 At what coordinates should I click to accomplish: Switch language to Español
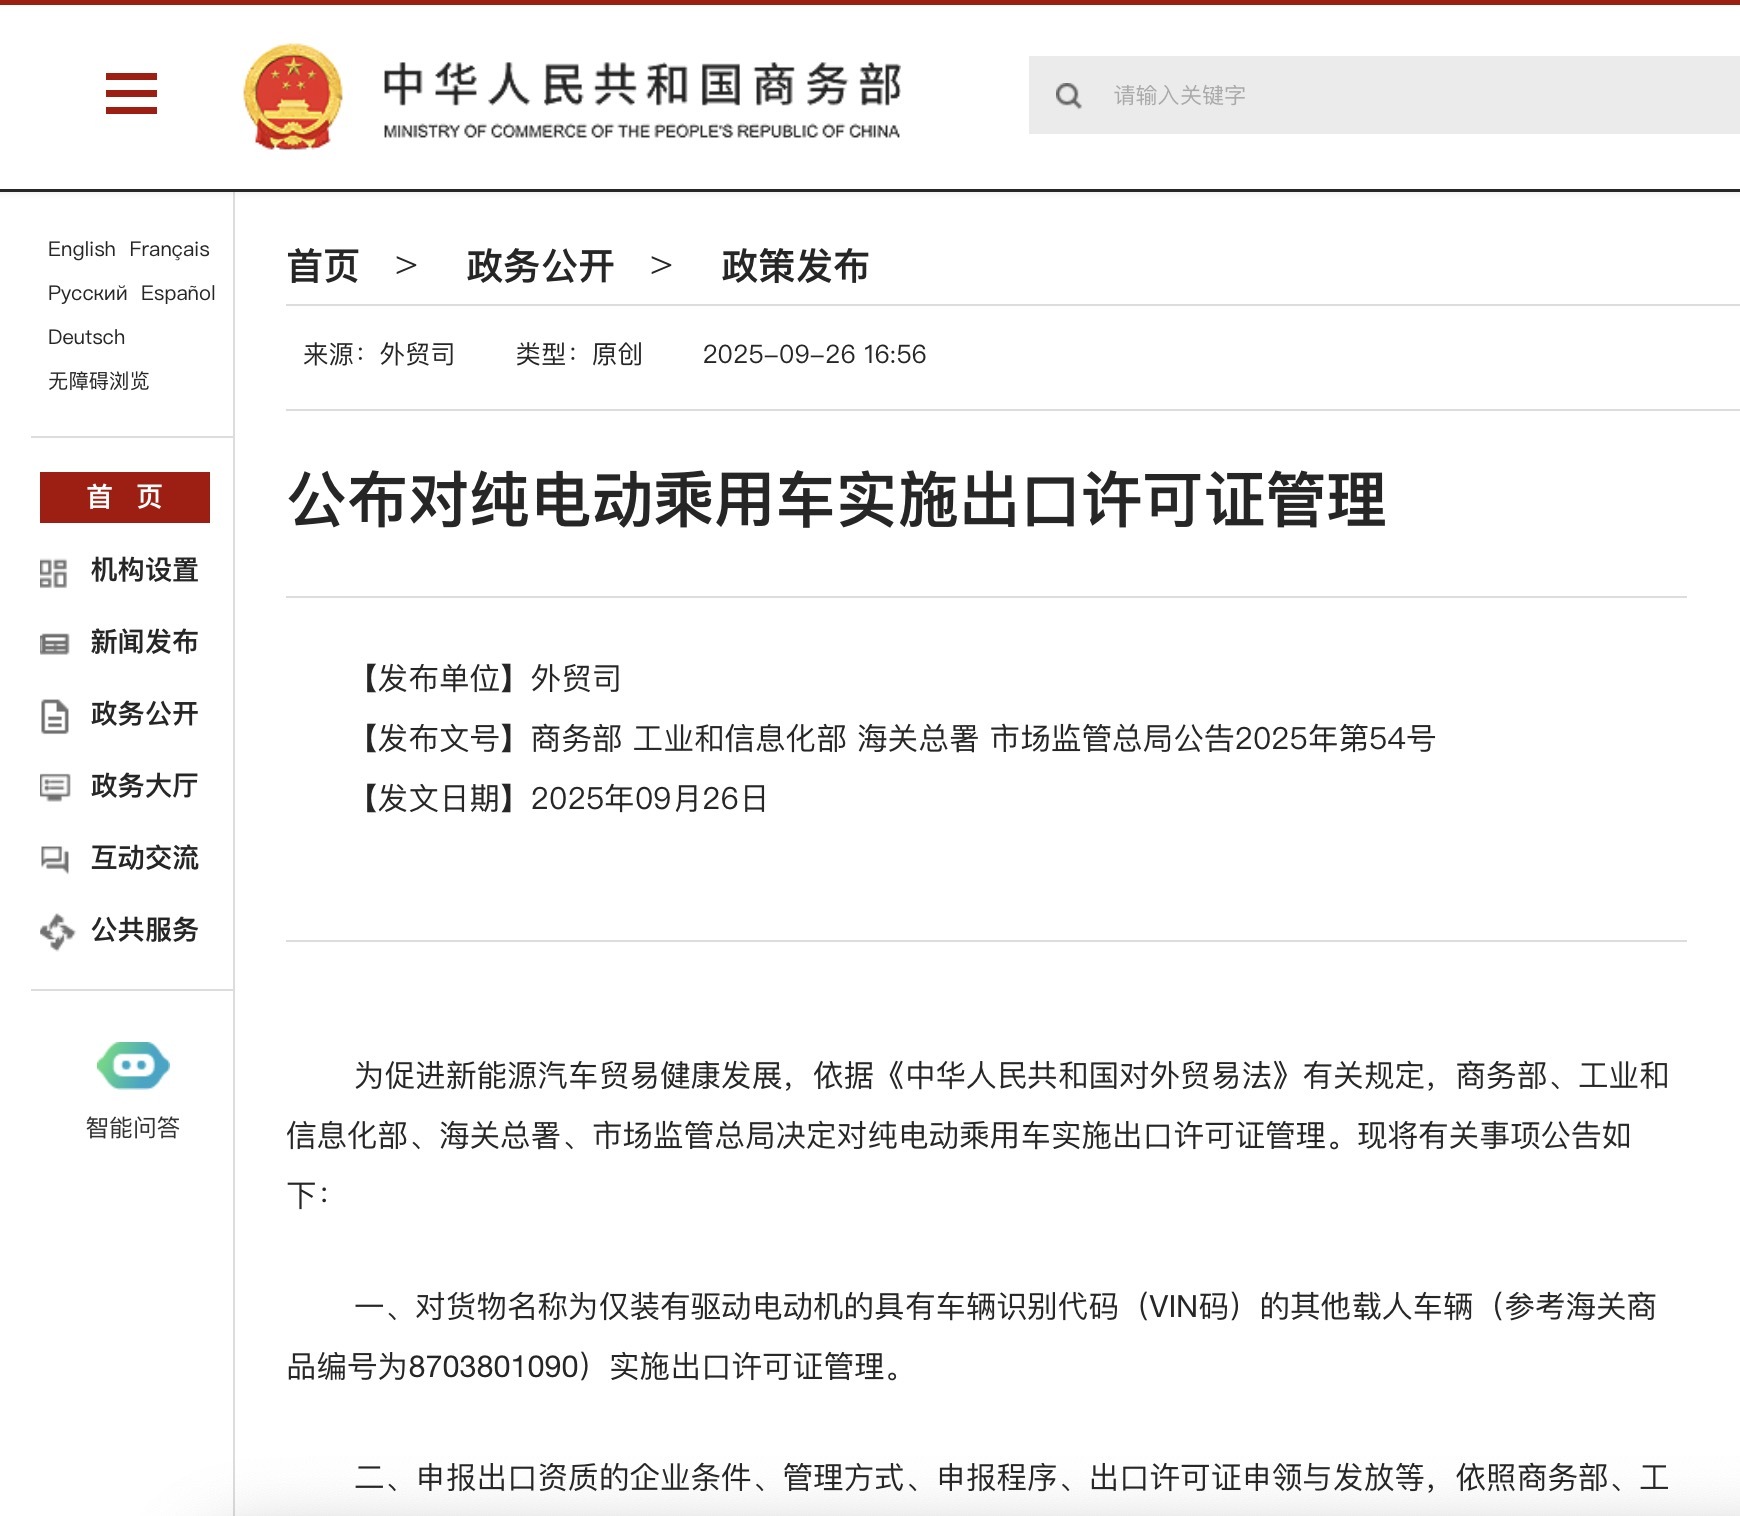178,293
